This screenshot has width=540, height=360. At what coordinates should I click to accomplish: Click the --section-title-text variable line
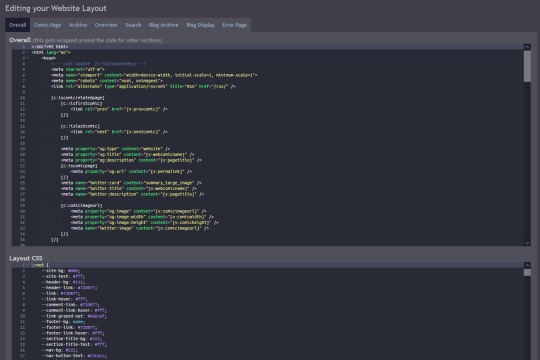point(74,344)
